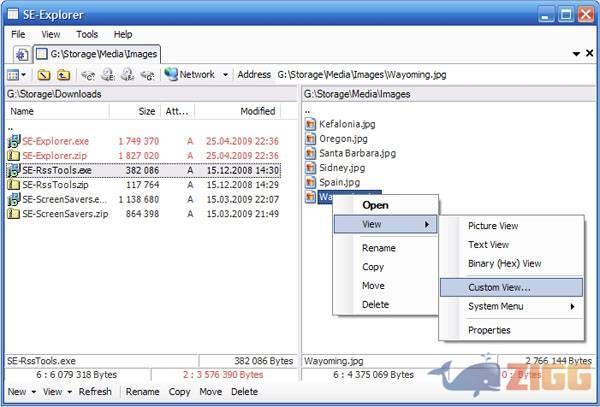The height and width of the screenshot is (407, 600).
Task: Open drive C: from the toolbar
Action: point(89,74)
